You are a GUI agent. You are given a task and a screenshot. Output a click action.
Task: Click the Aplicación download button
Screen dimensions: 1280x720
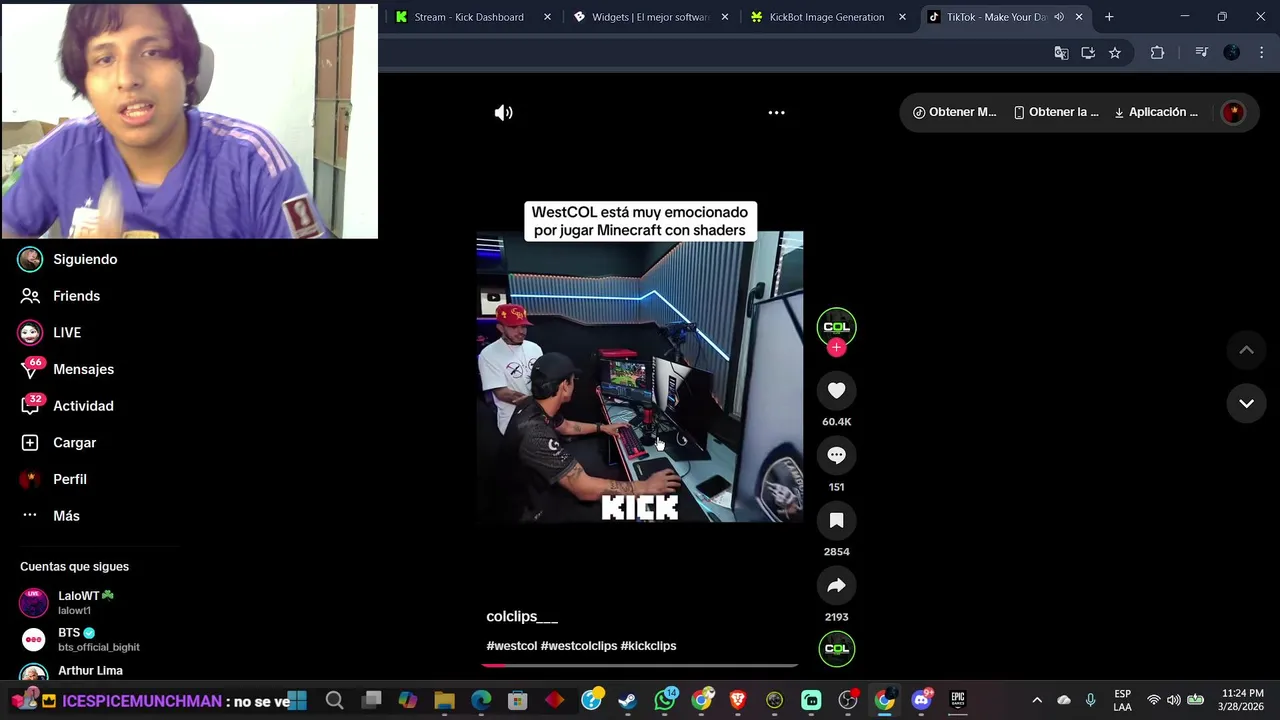point(1155,112)
